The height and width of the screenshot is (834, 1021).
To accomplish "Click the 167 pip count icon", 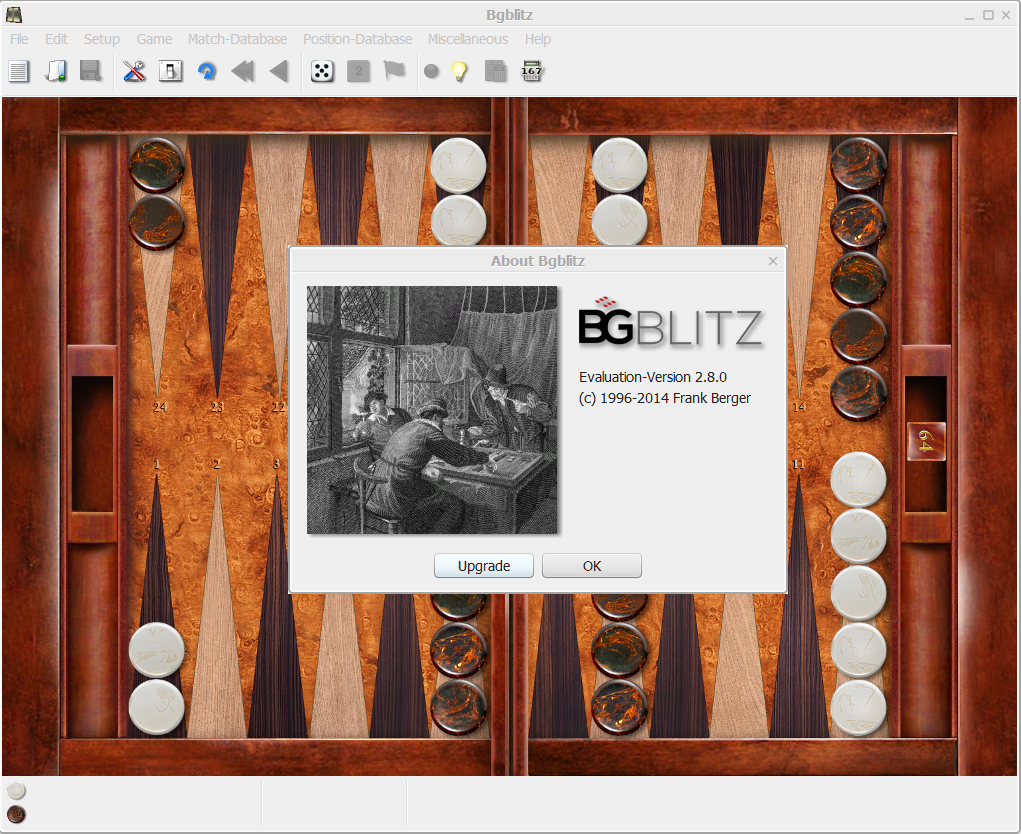I will (531, 71).
